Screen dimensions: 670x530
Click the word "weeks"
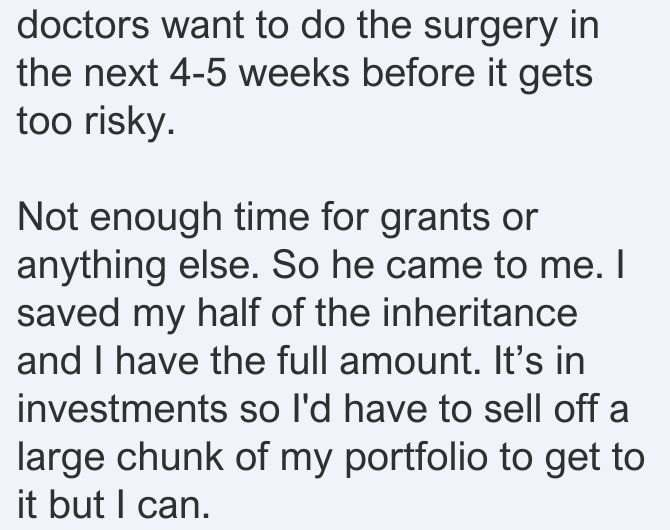(294, 72)
